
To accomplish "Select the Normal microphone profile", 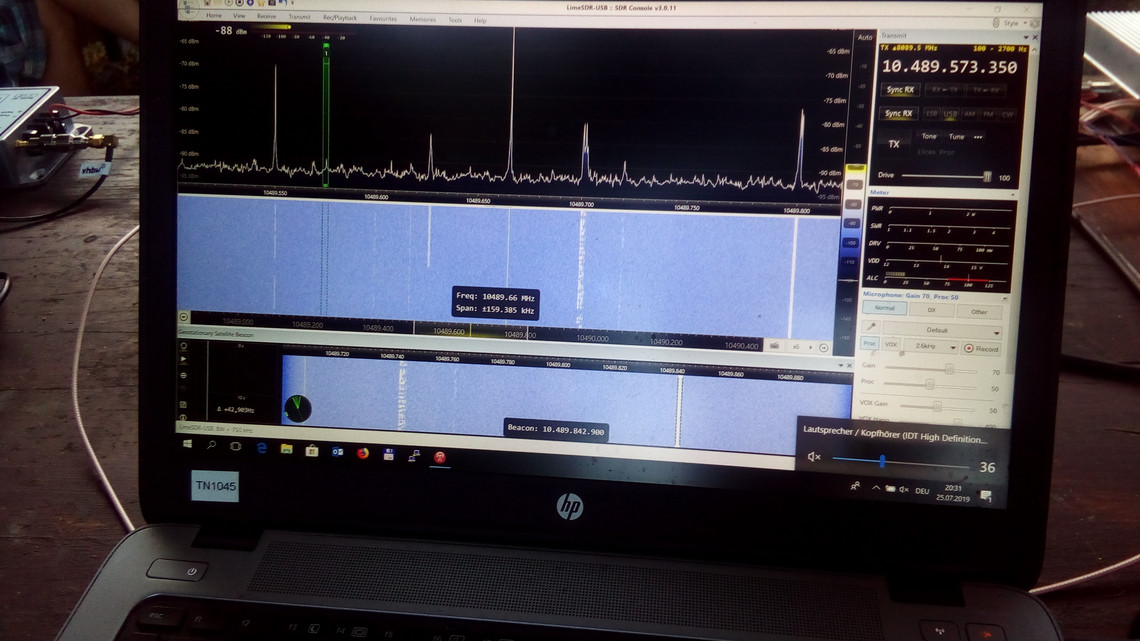I will coord(885,308).
